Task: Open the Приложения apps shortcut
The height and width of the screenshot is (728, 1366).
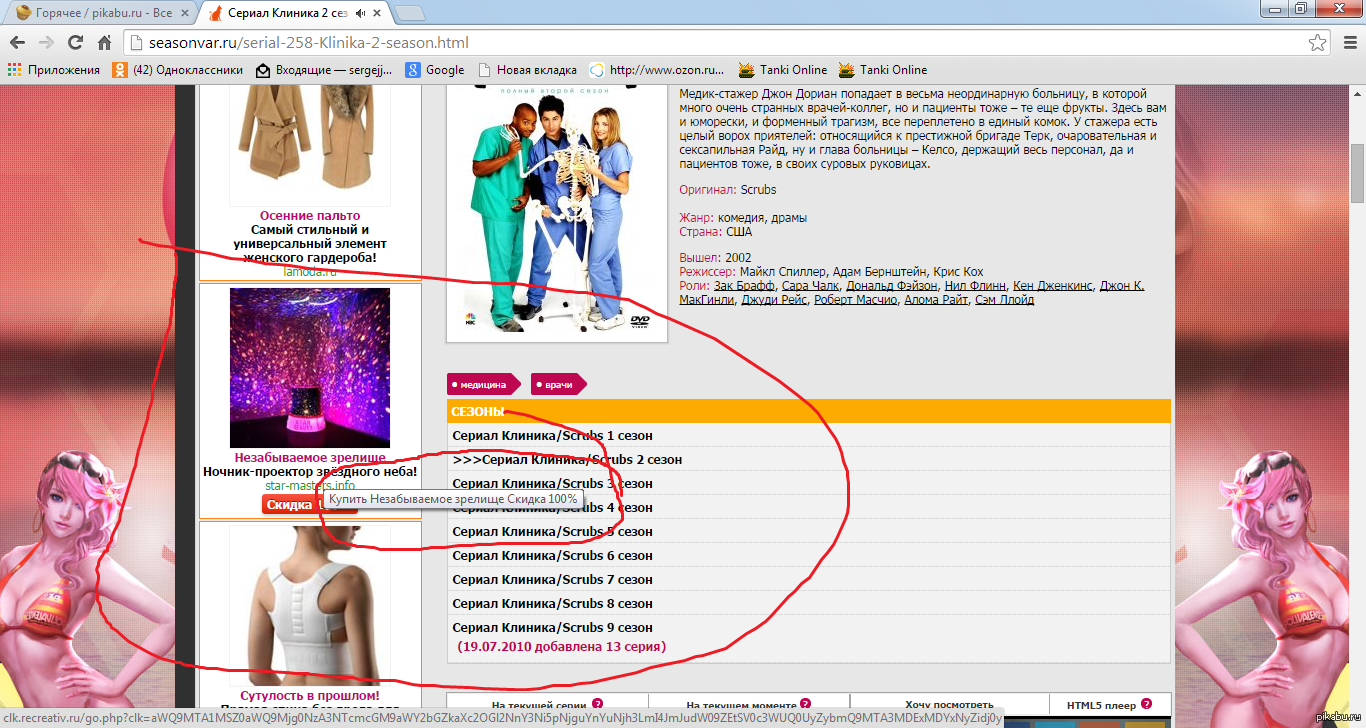Action: pos(54,70)
